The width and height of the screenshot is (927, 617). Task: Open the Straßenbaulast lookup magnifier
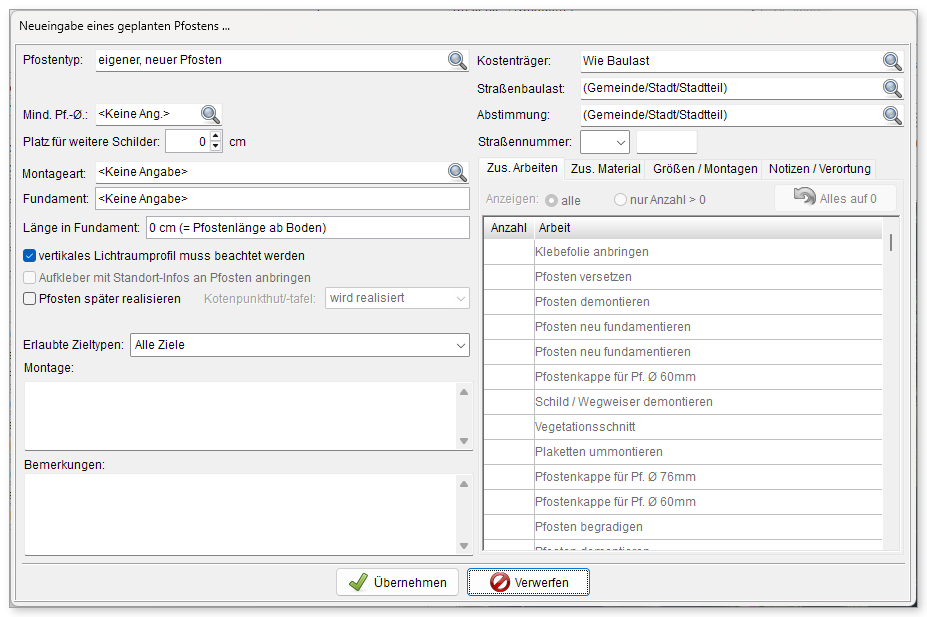tap(892, 88)
